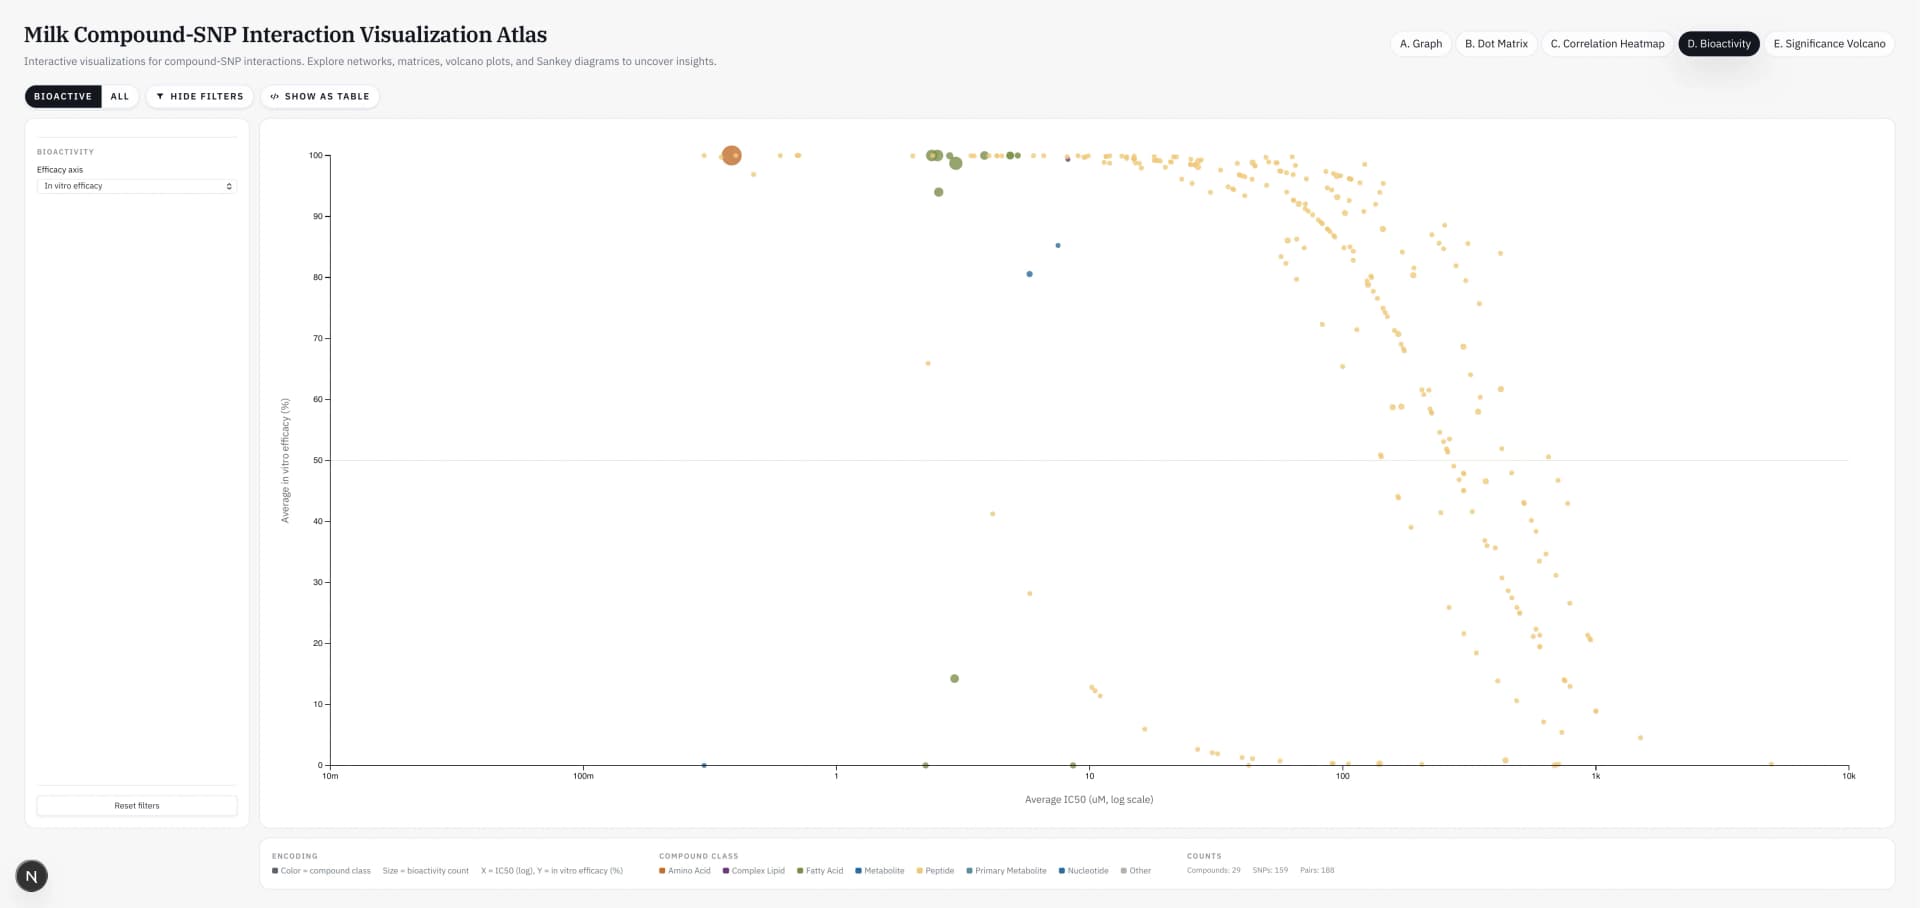
Task: Click the In vitro efficacy dropdown arrows
Action: coord(229,186)
